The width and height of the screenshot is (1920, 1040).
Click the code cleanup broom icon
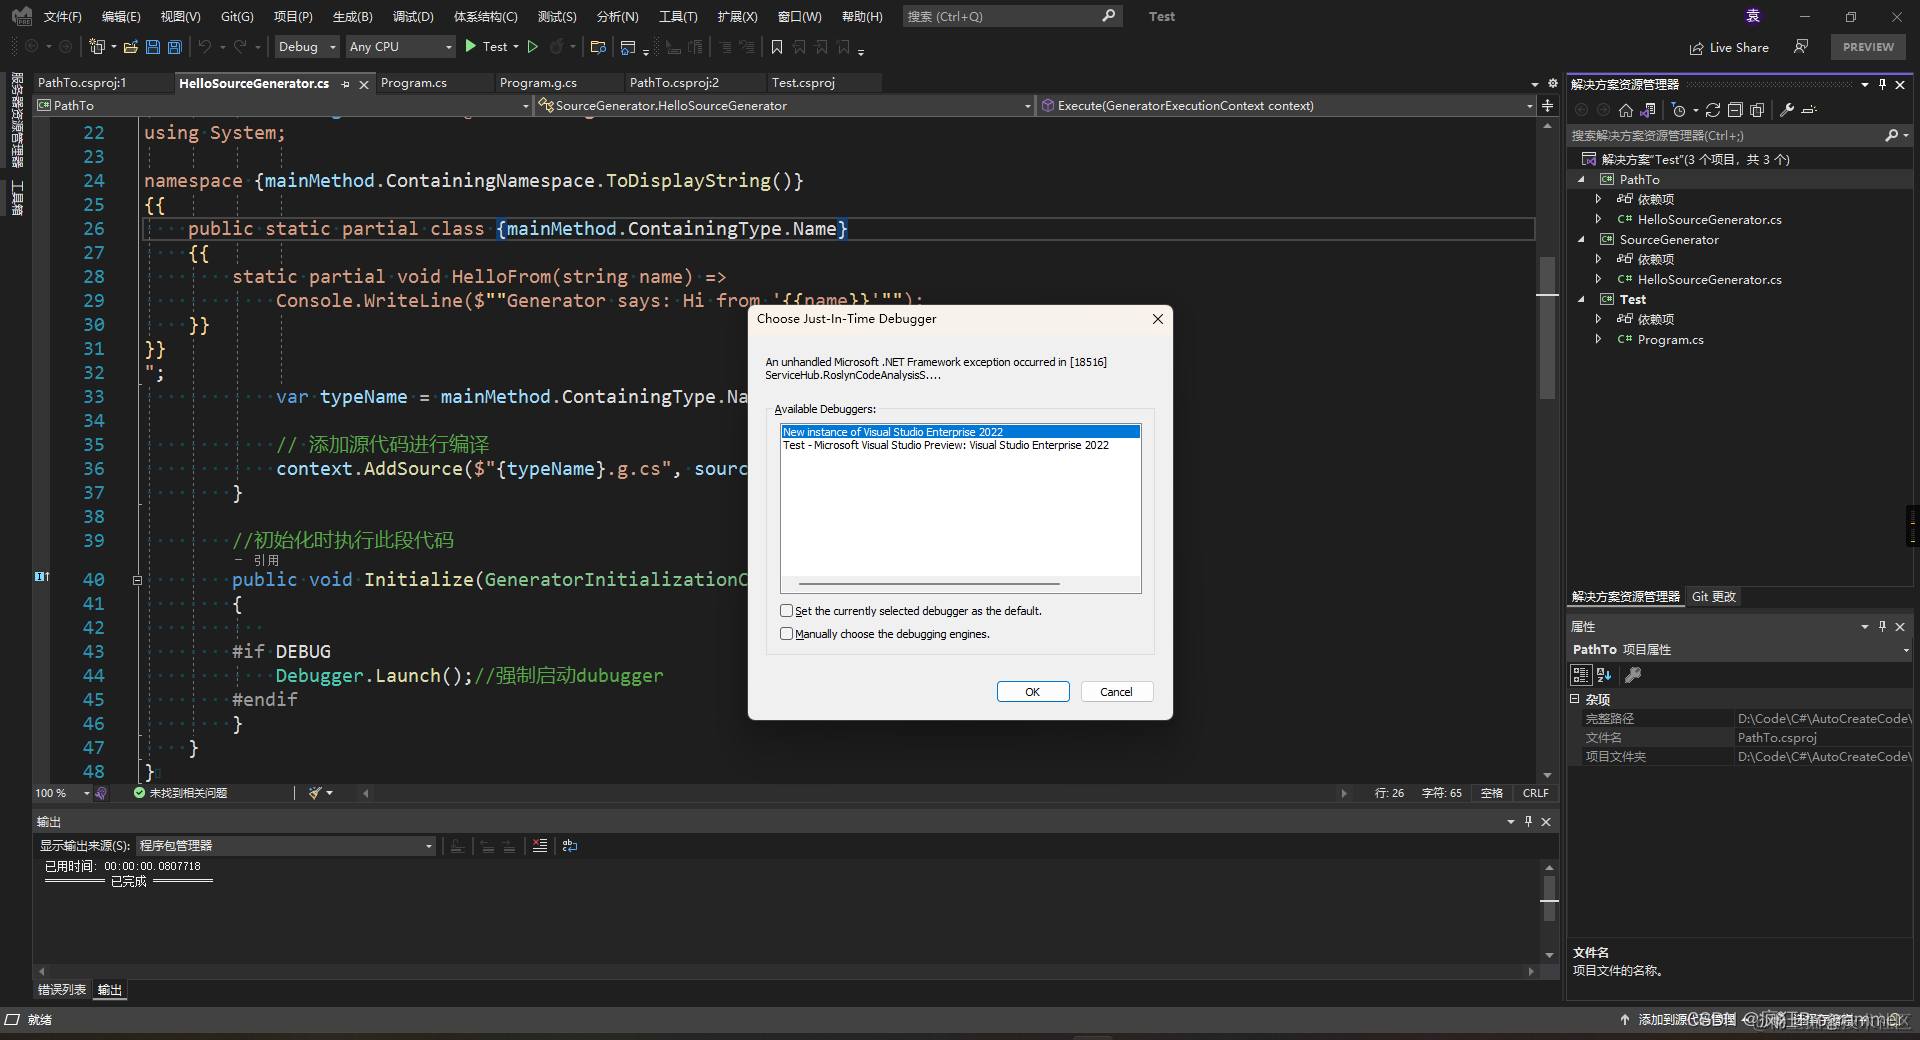coord(316,793)
